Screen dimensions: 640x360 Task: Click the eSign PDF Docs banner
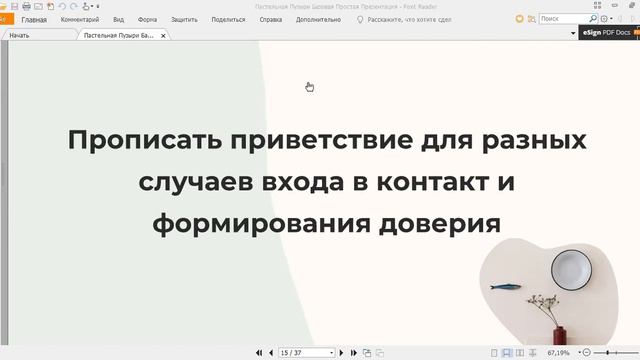pos(609,32)
